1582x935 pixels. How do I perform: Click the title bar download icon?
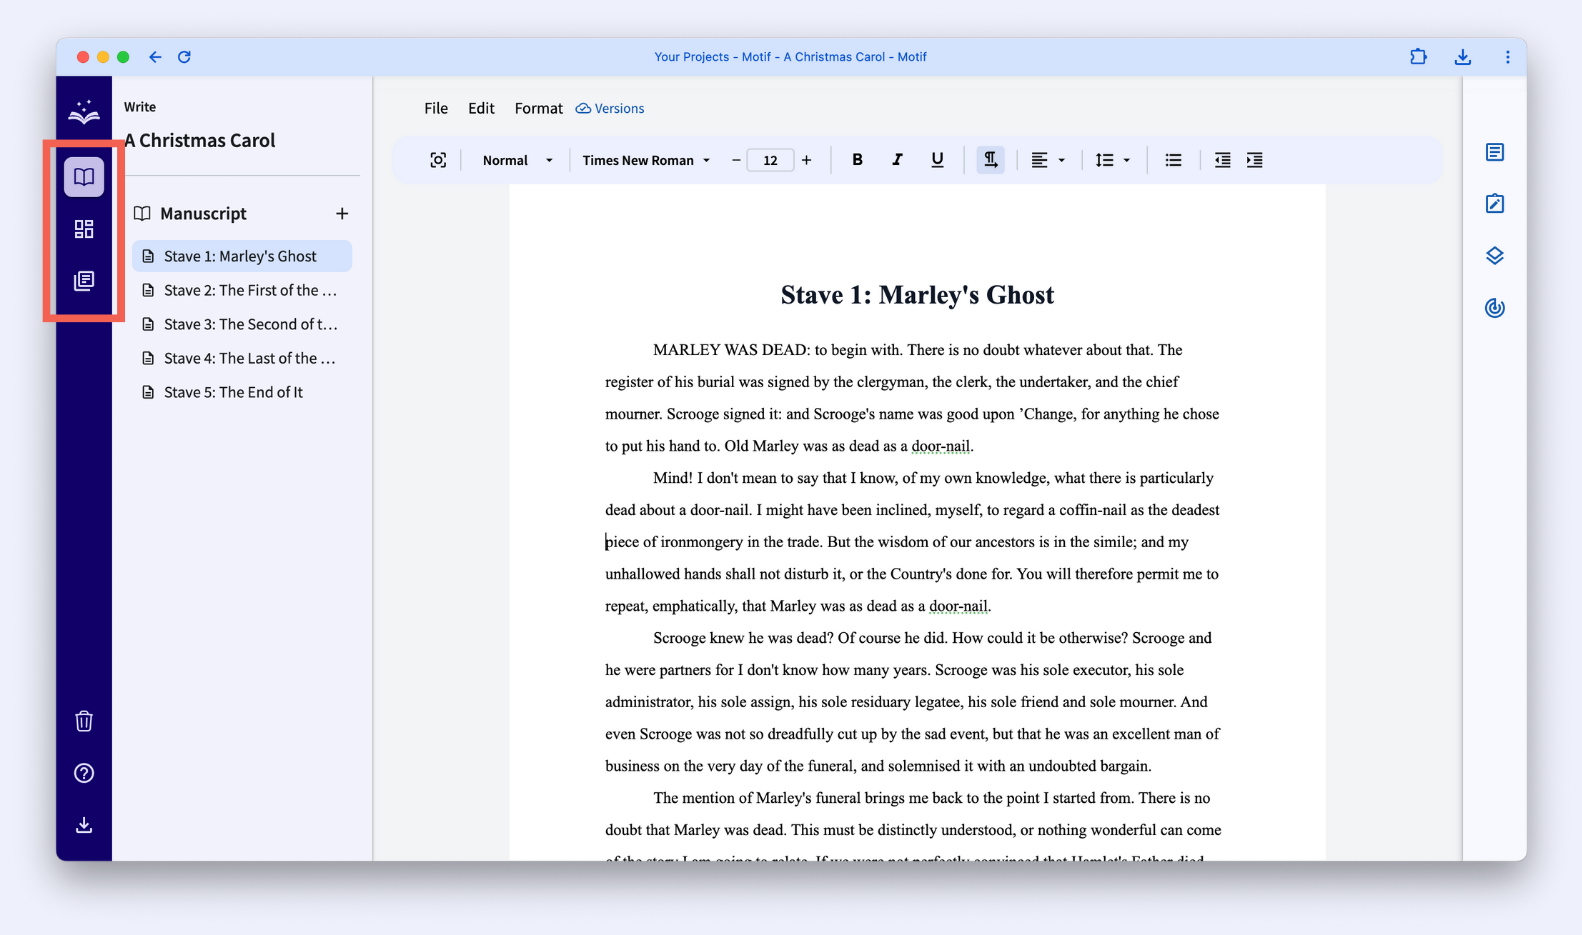pos(1463,57)
